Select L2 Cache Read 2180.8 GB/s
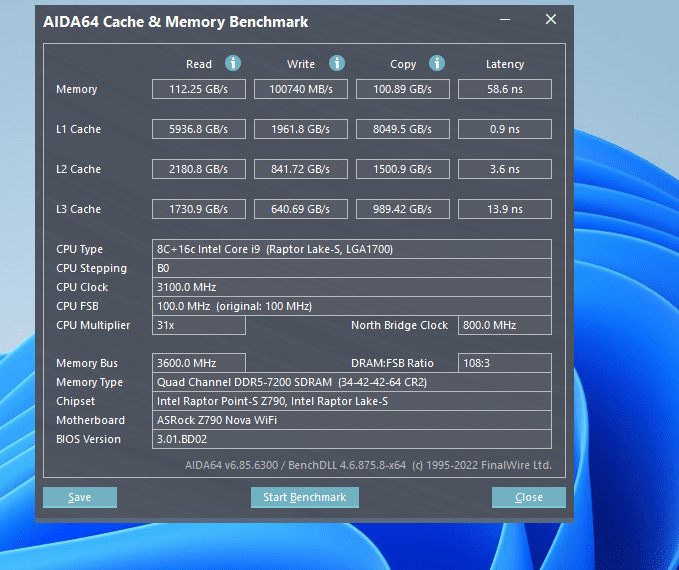The width and height of the screenshot is (679, 570). (199, 169)
